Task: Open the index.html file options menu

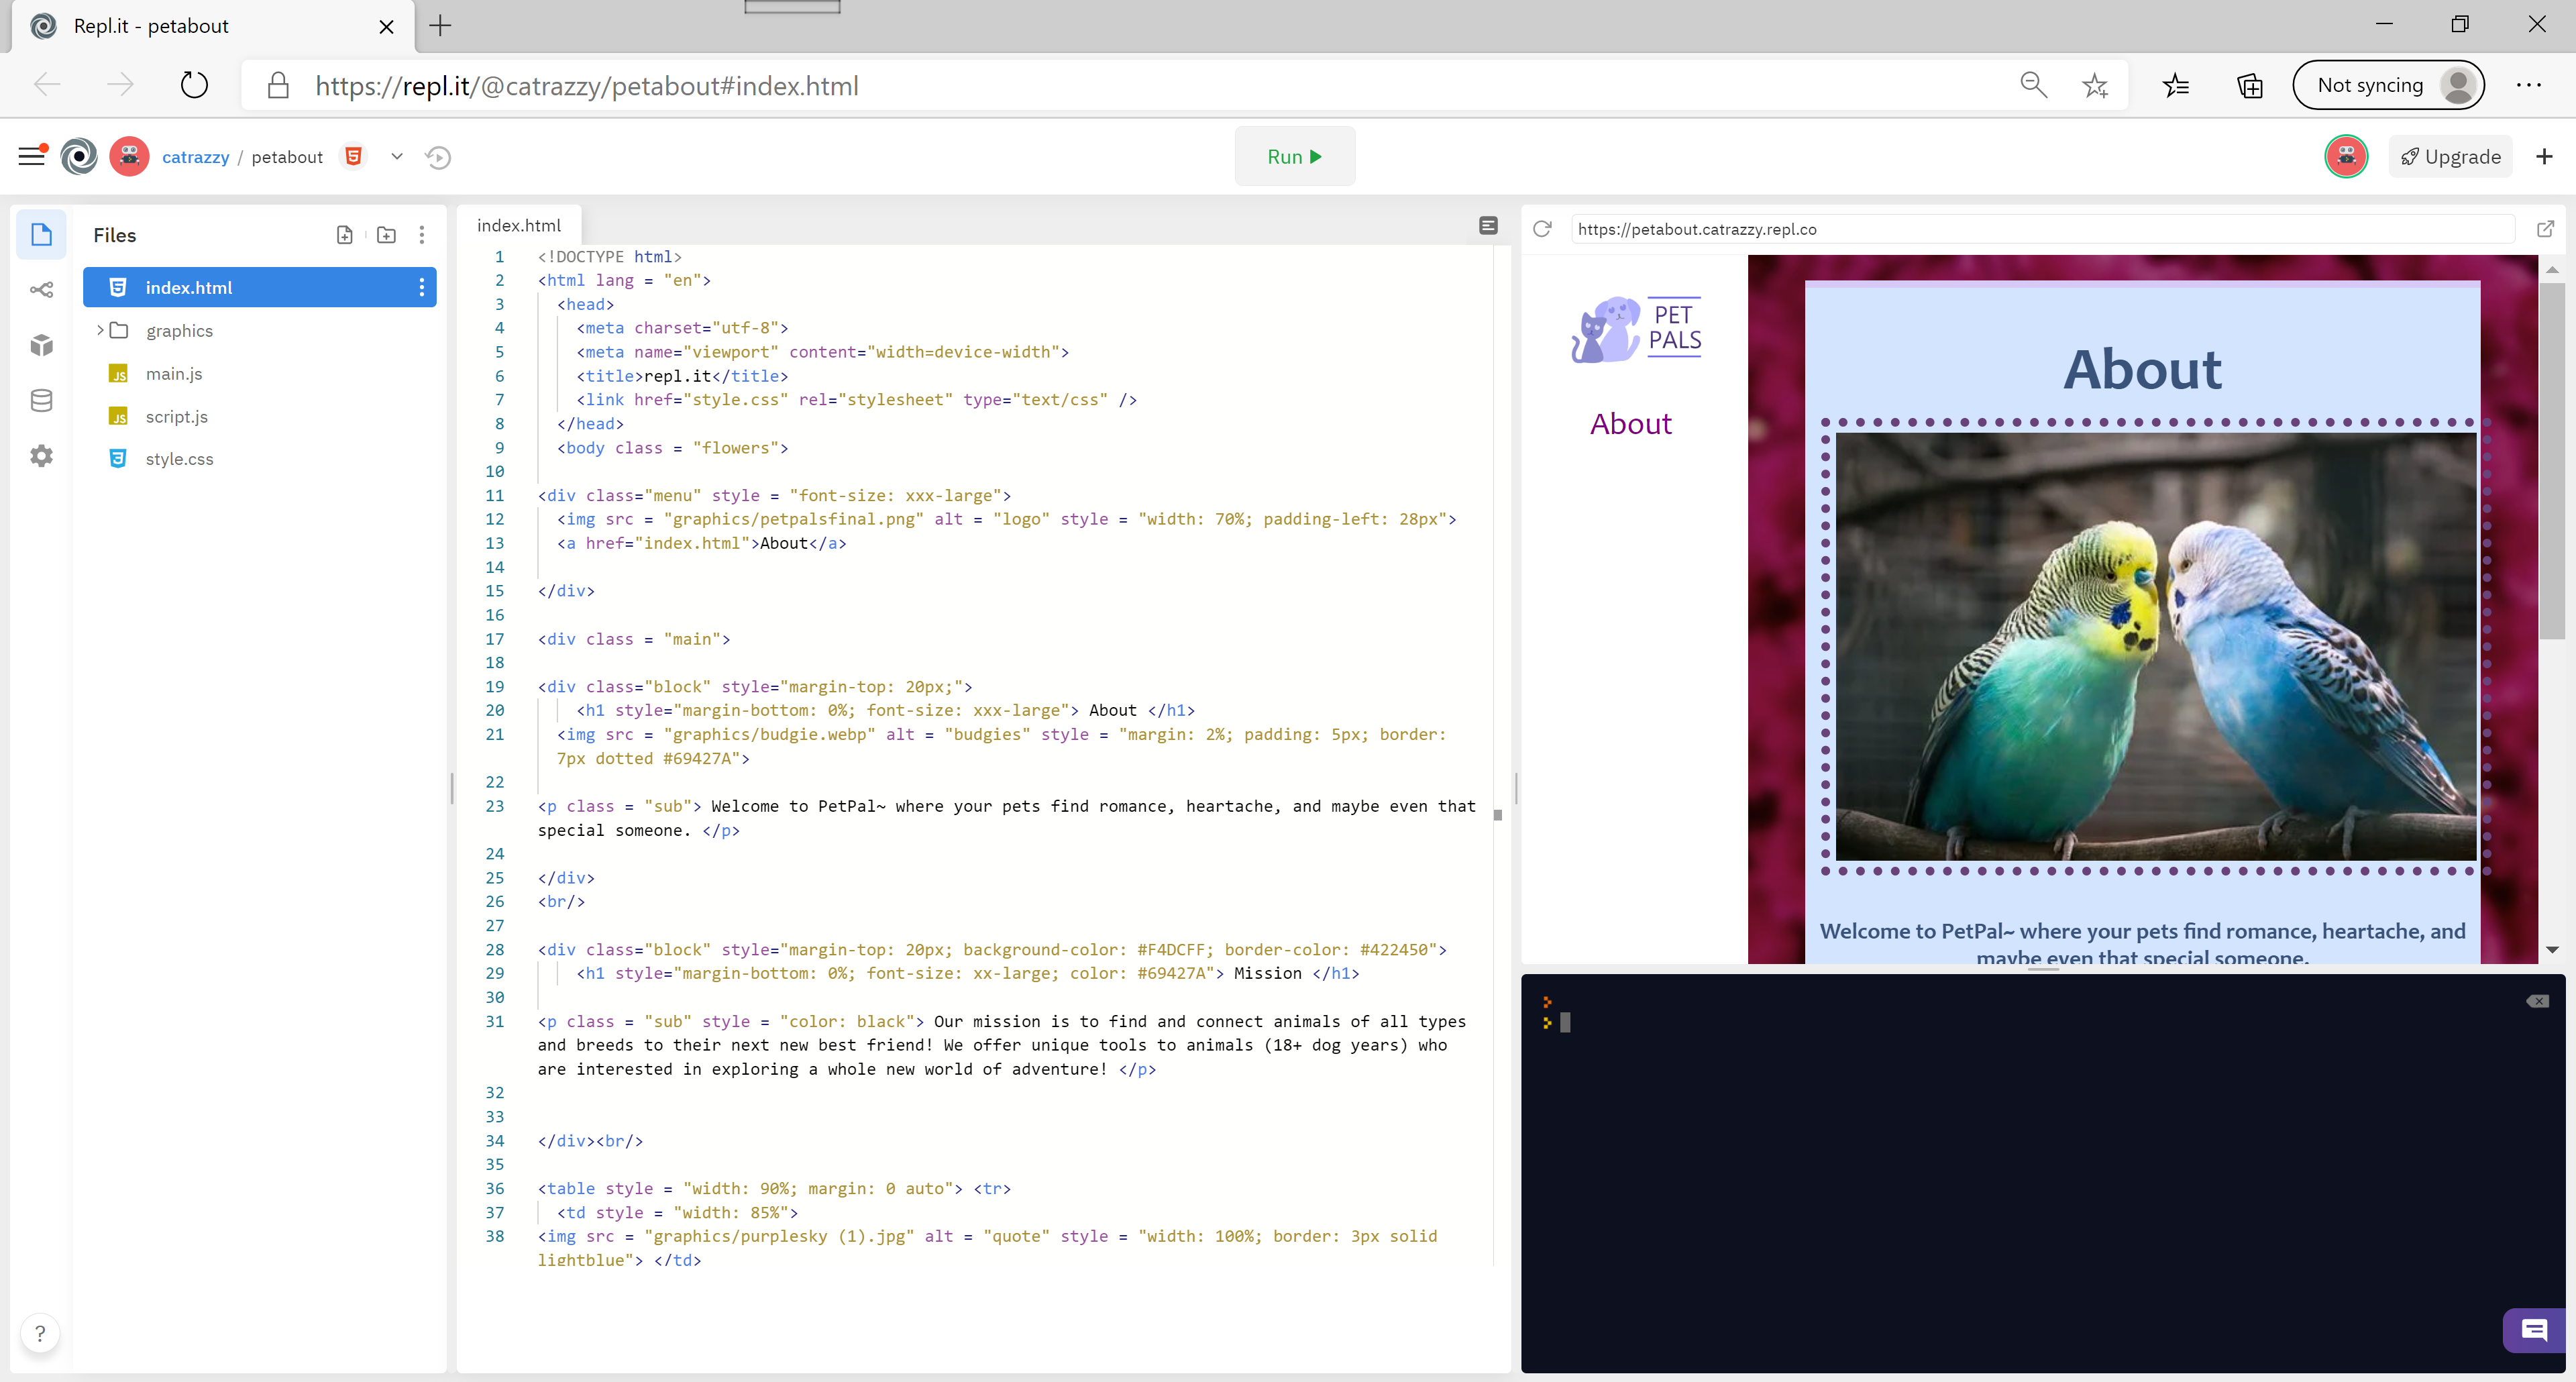Action: (421, 288)
